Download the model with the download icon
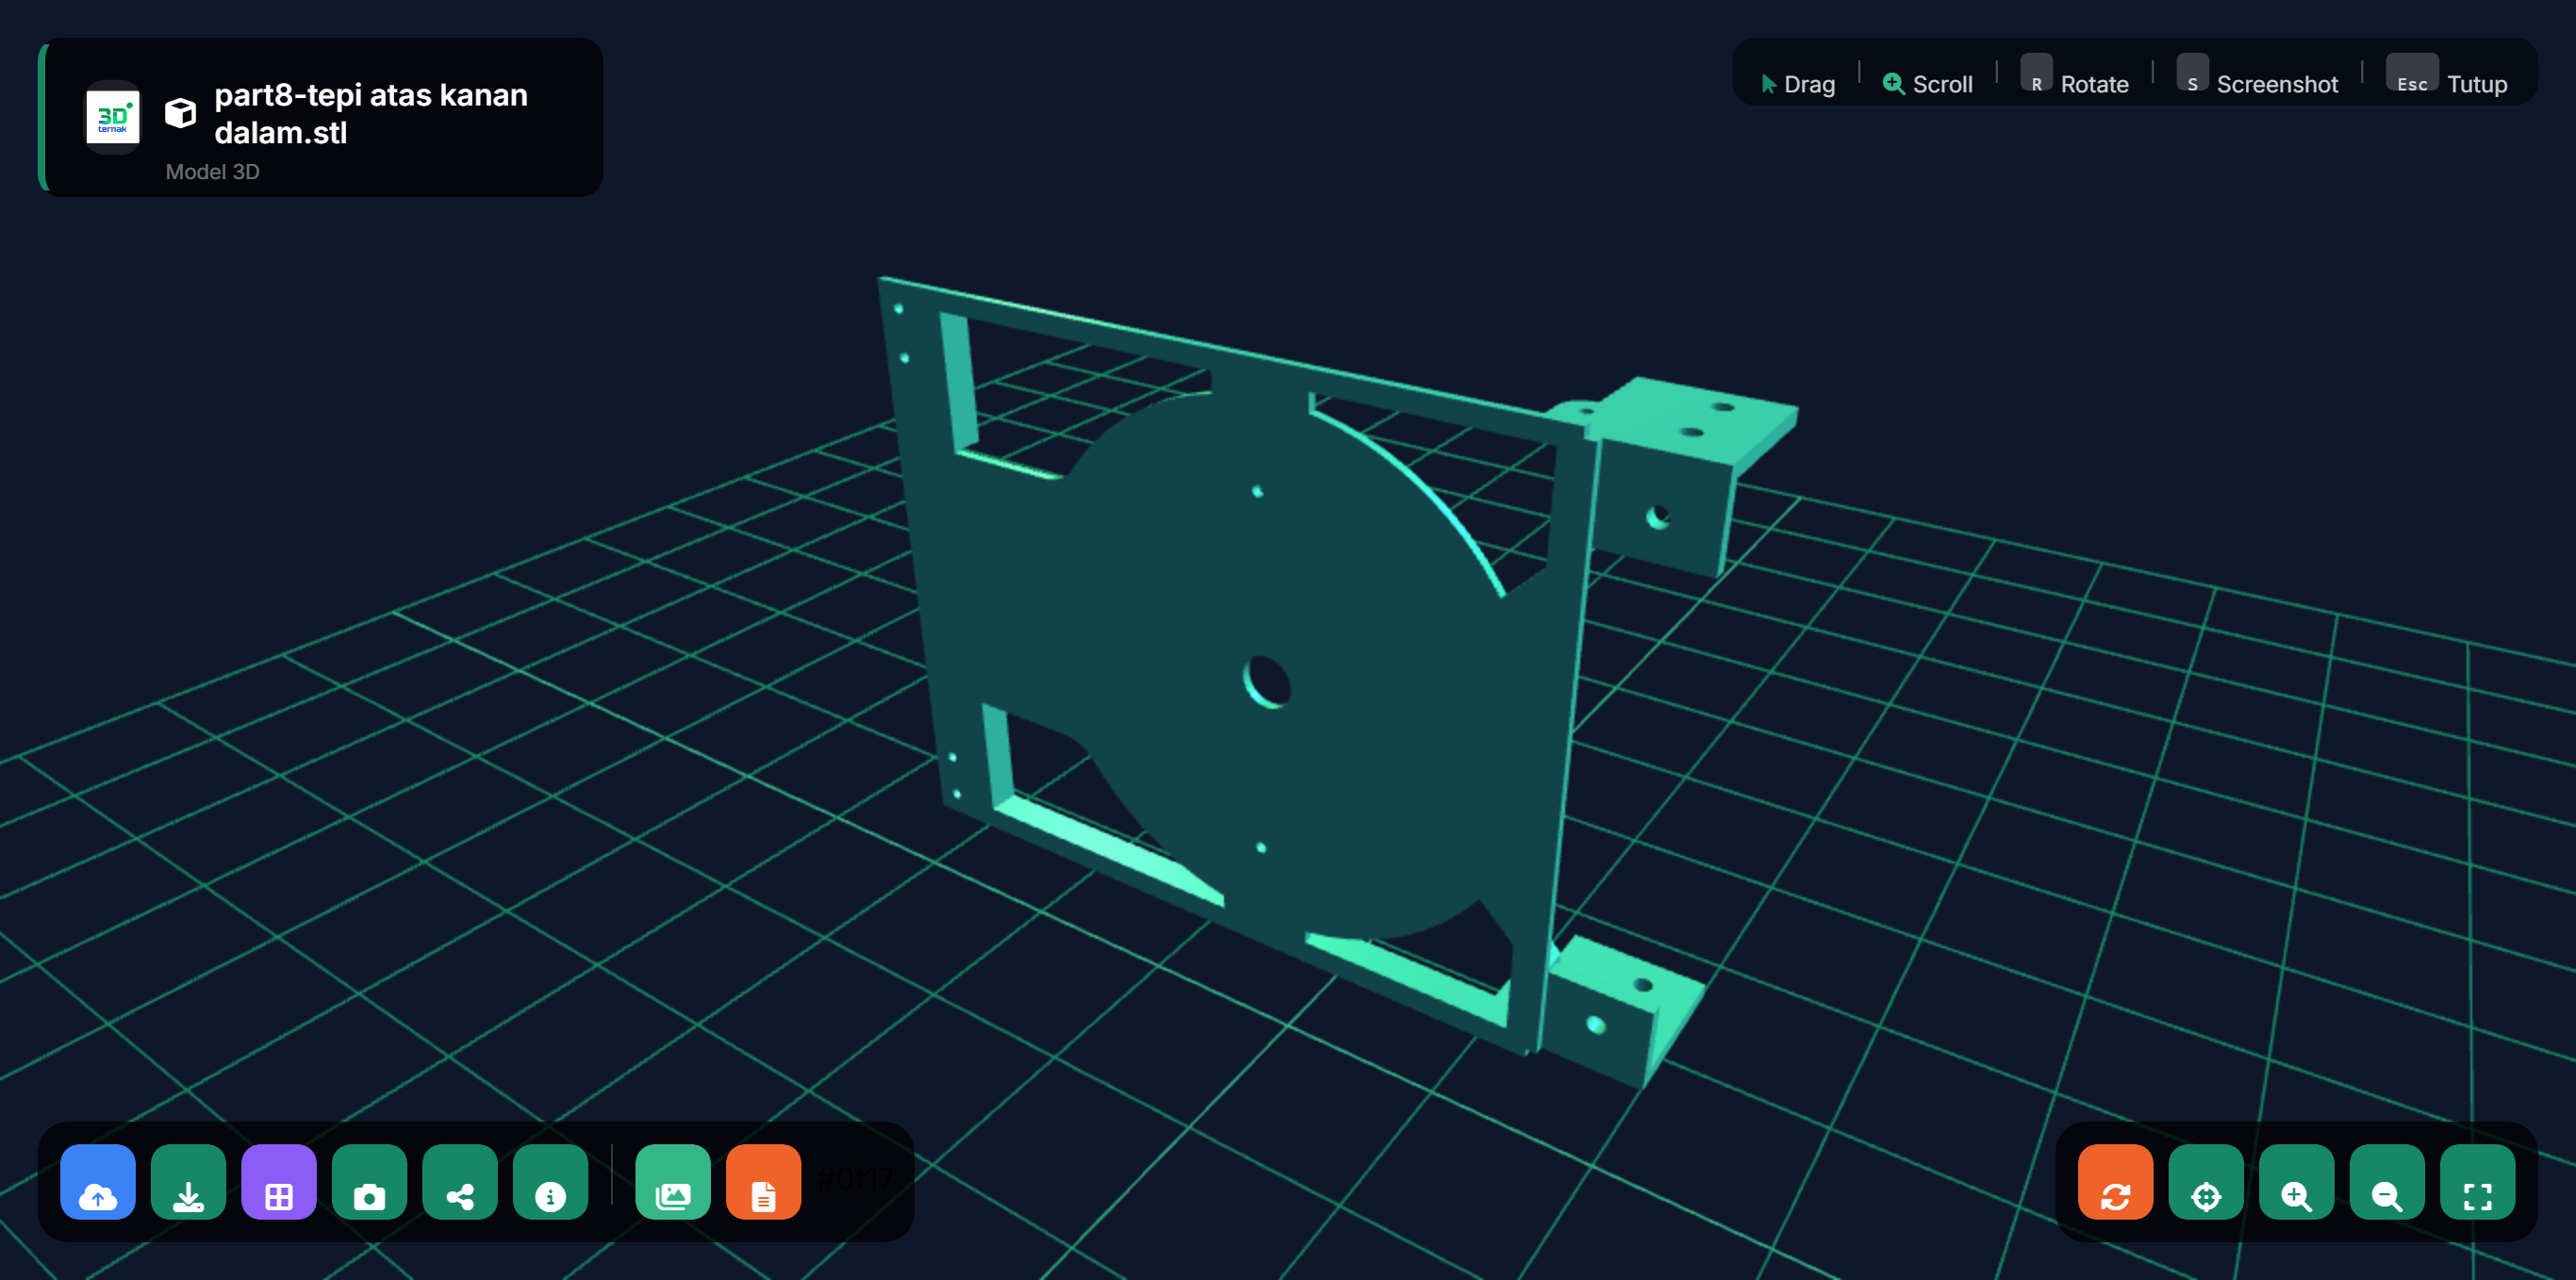Screen dimensions: 2576x1280 tap(188, 1182)
